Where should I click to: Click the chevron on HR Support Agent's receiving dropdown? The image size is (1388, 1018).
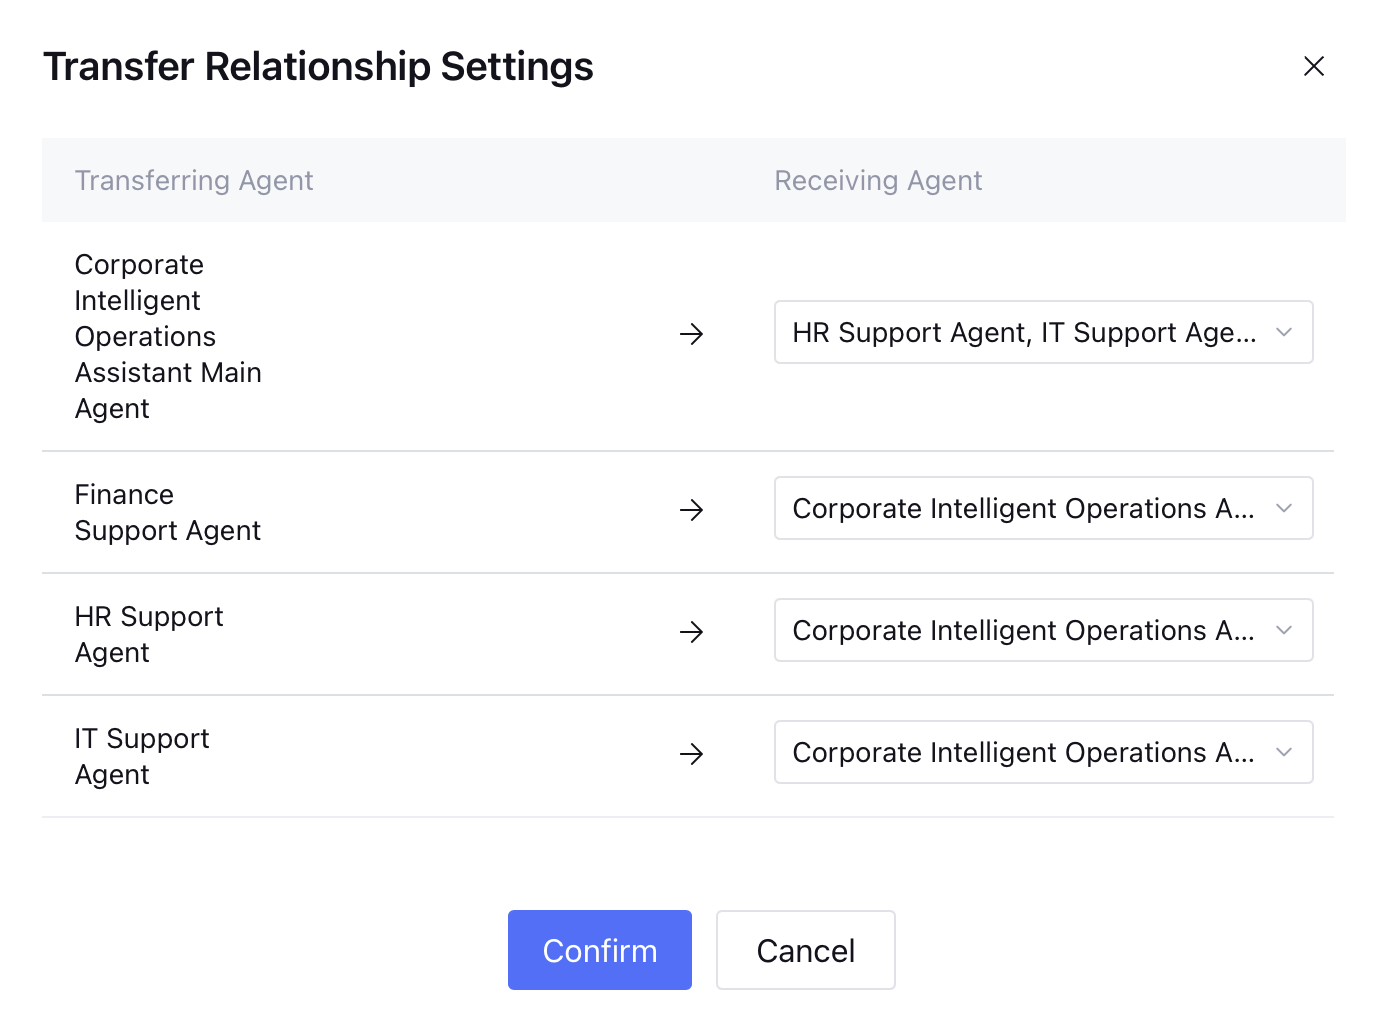[x=1283, y=630]
